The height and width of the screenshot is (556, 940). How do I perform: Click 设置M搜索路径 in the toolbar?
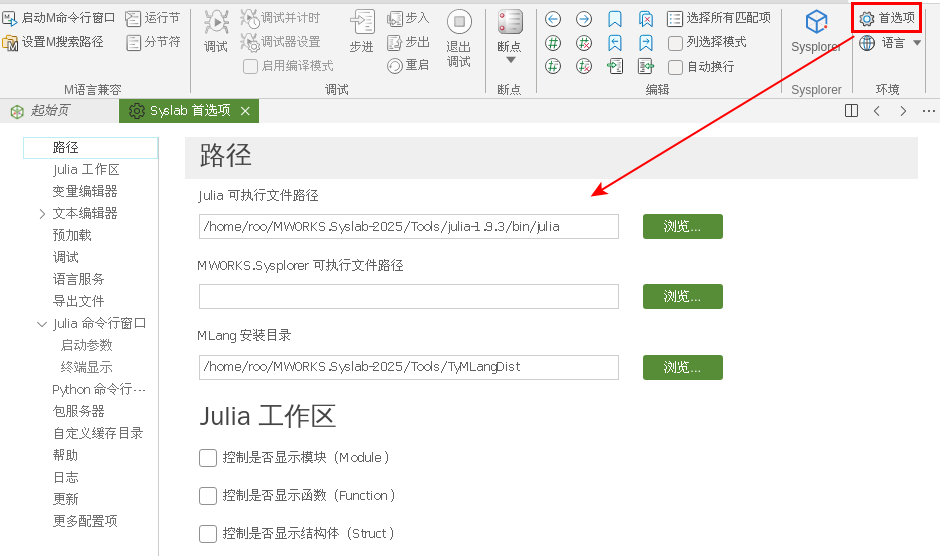[53, 42]
